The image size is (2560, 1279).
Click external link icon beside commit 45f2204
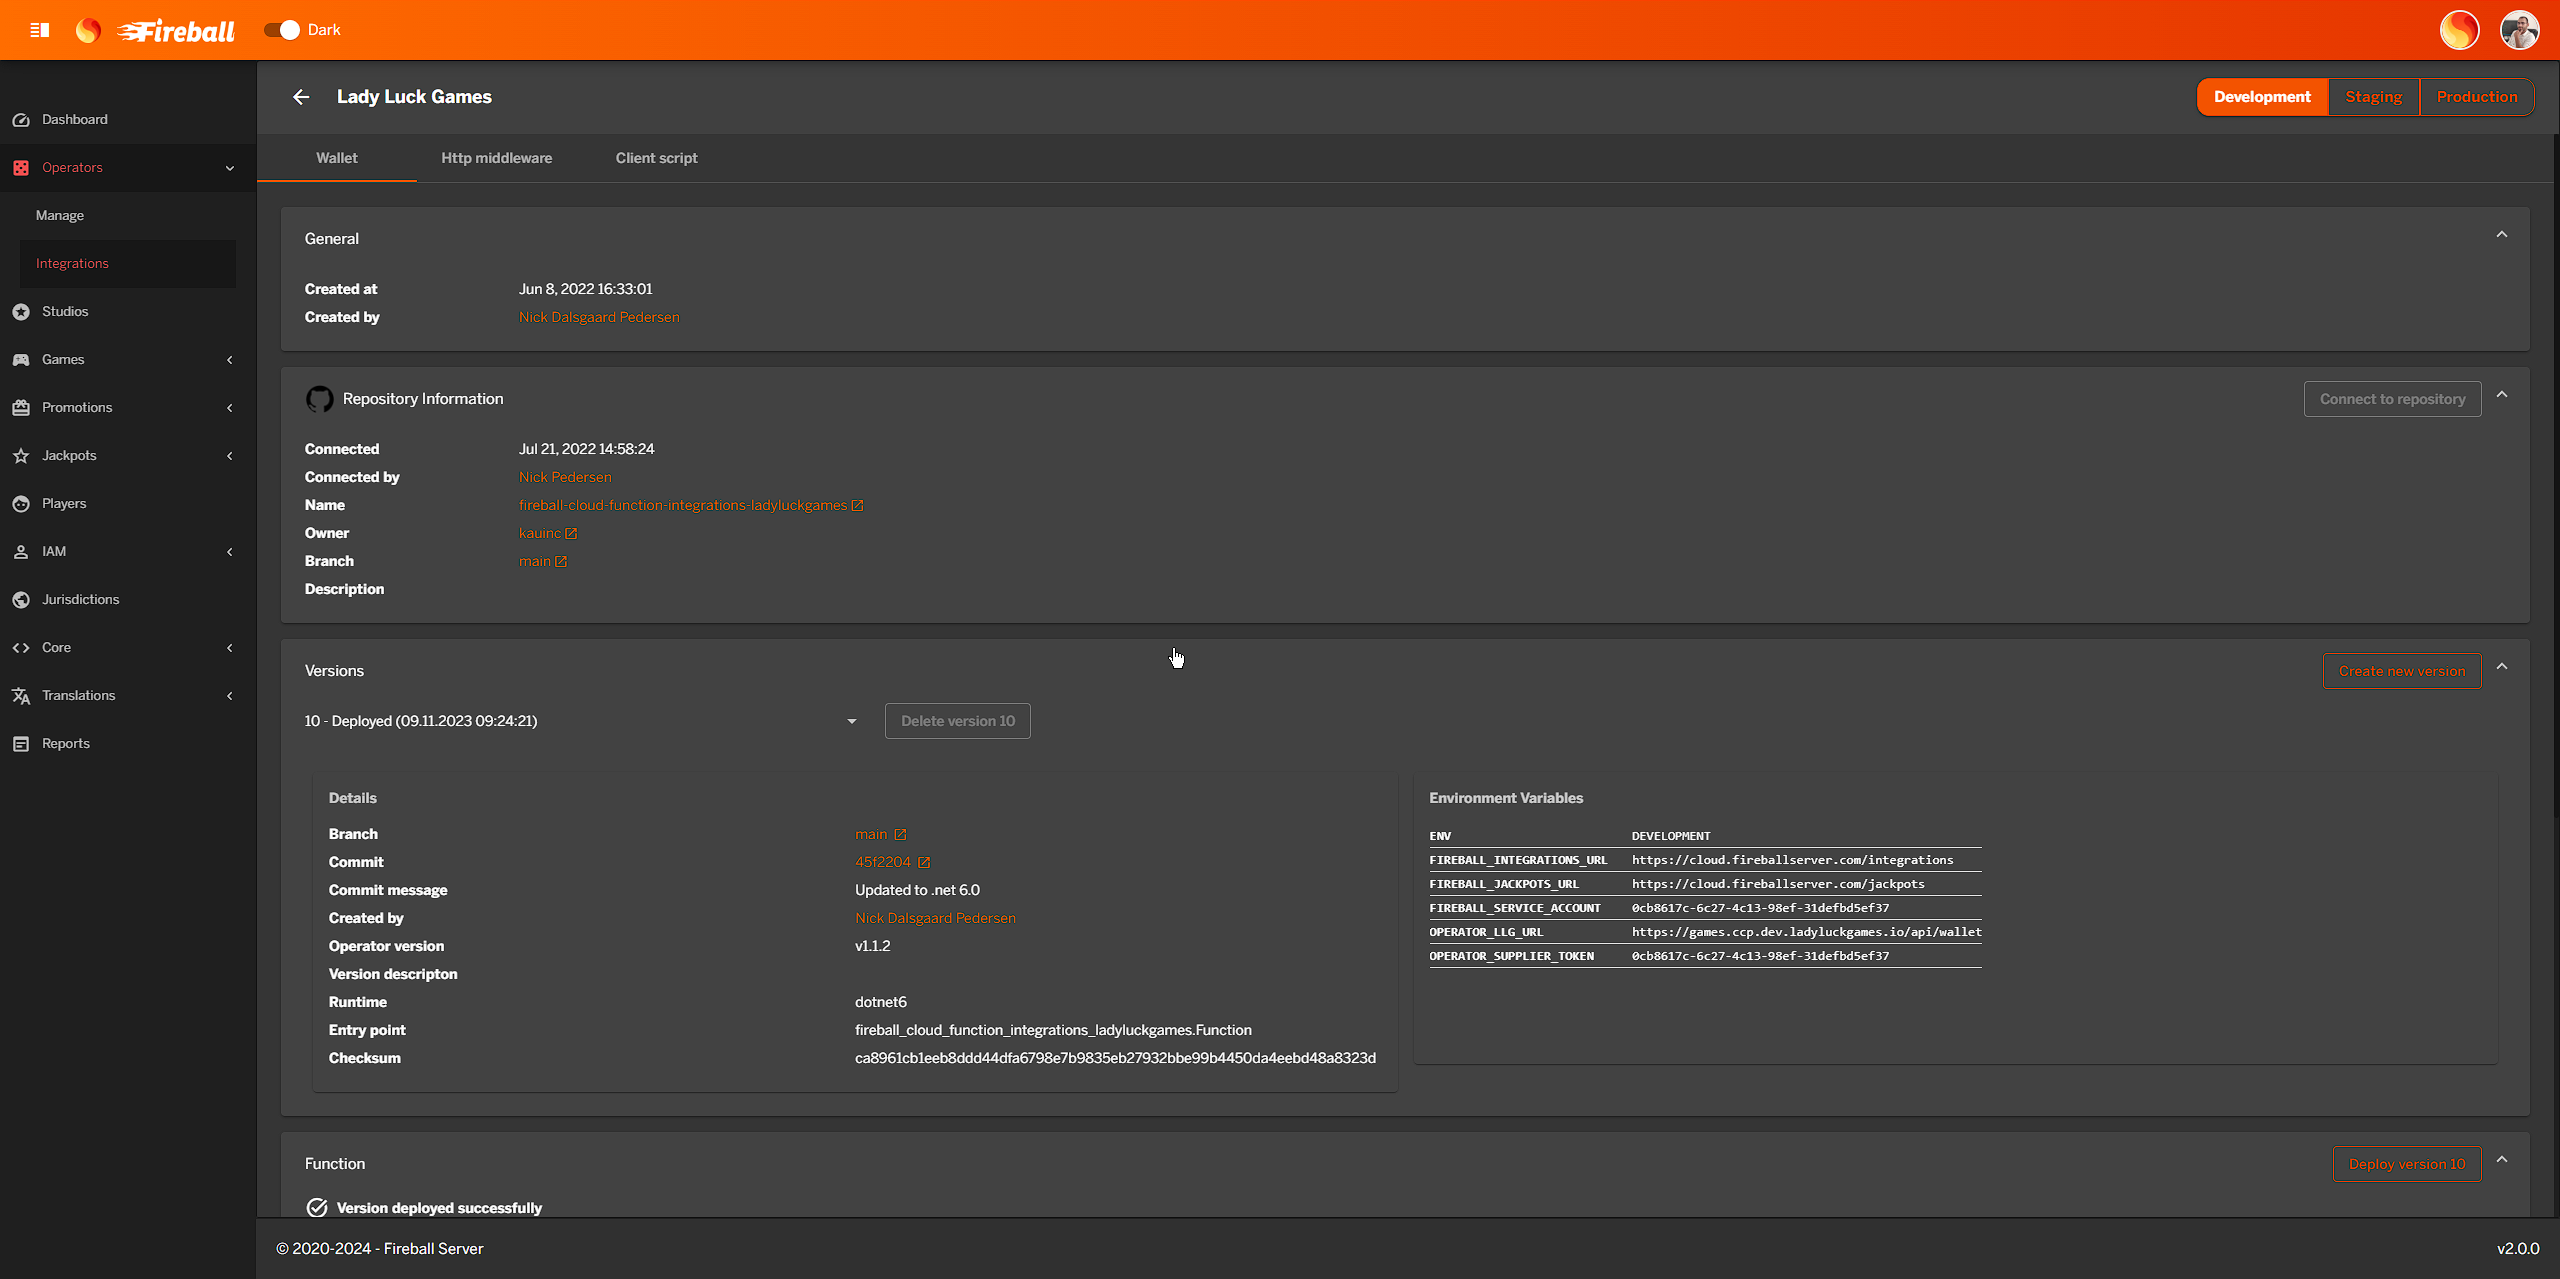coord(924,863)
